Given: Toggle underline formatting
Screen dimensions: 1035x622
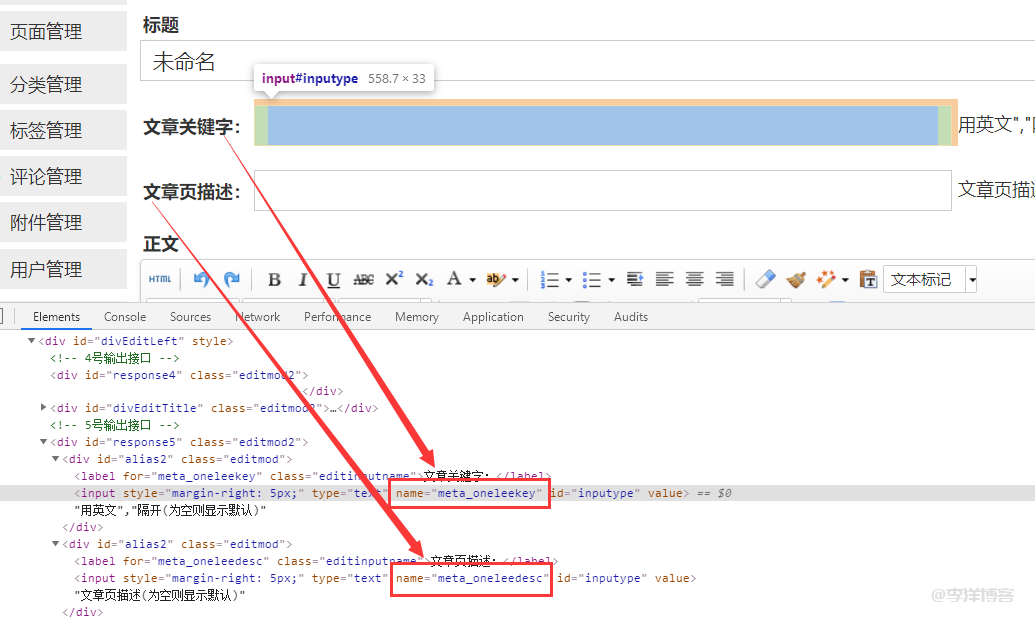Looking at the screenshot, I should pyautogui.click(x=334, y=280).
